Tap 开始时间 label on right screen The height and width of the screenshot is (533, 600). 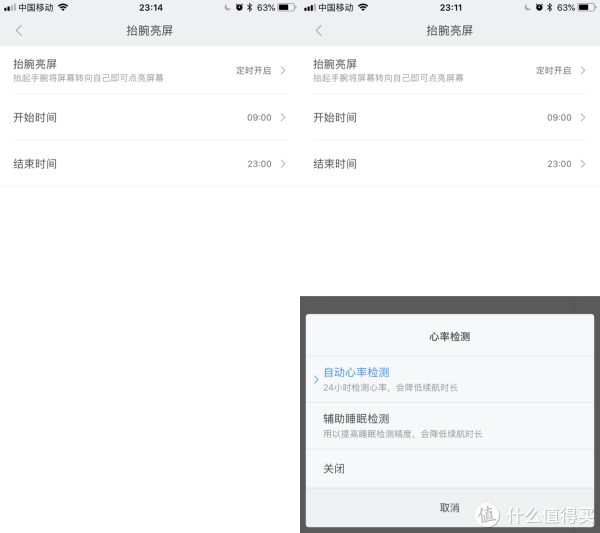(x=335, y=117)
